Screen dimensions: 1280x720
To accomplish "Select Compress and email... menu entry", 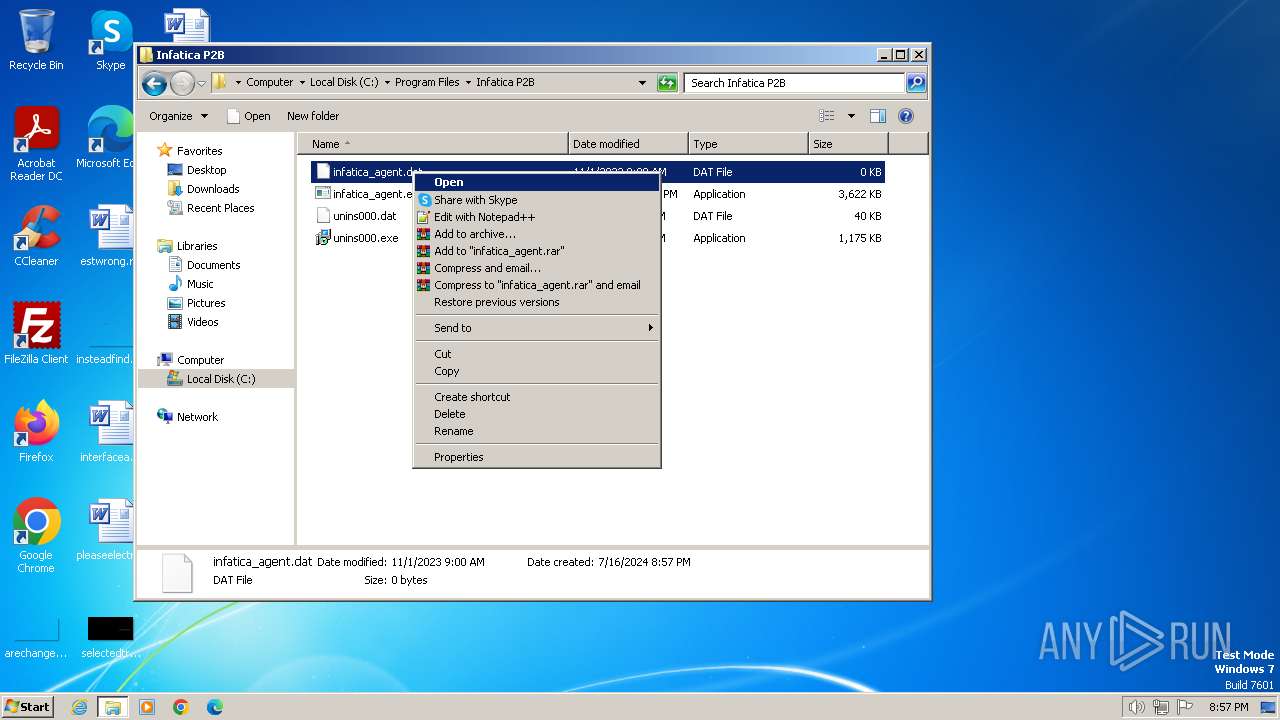I will click(537, 268).
